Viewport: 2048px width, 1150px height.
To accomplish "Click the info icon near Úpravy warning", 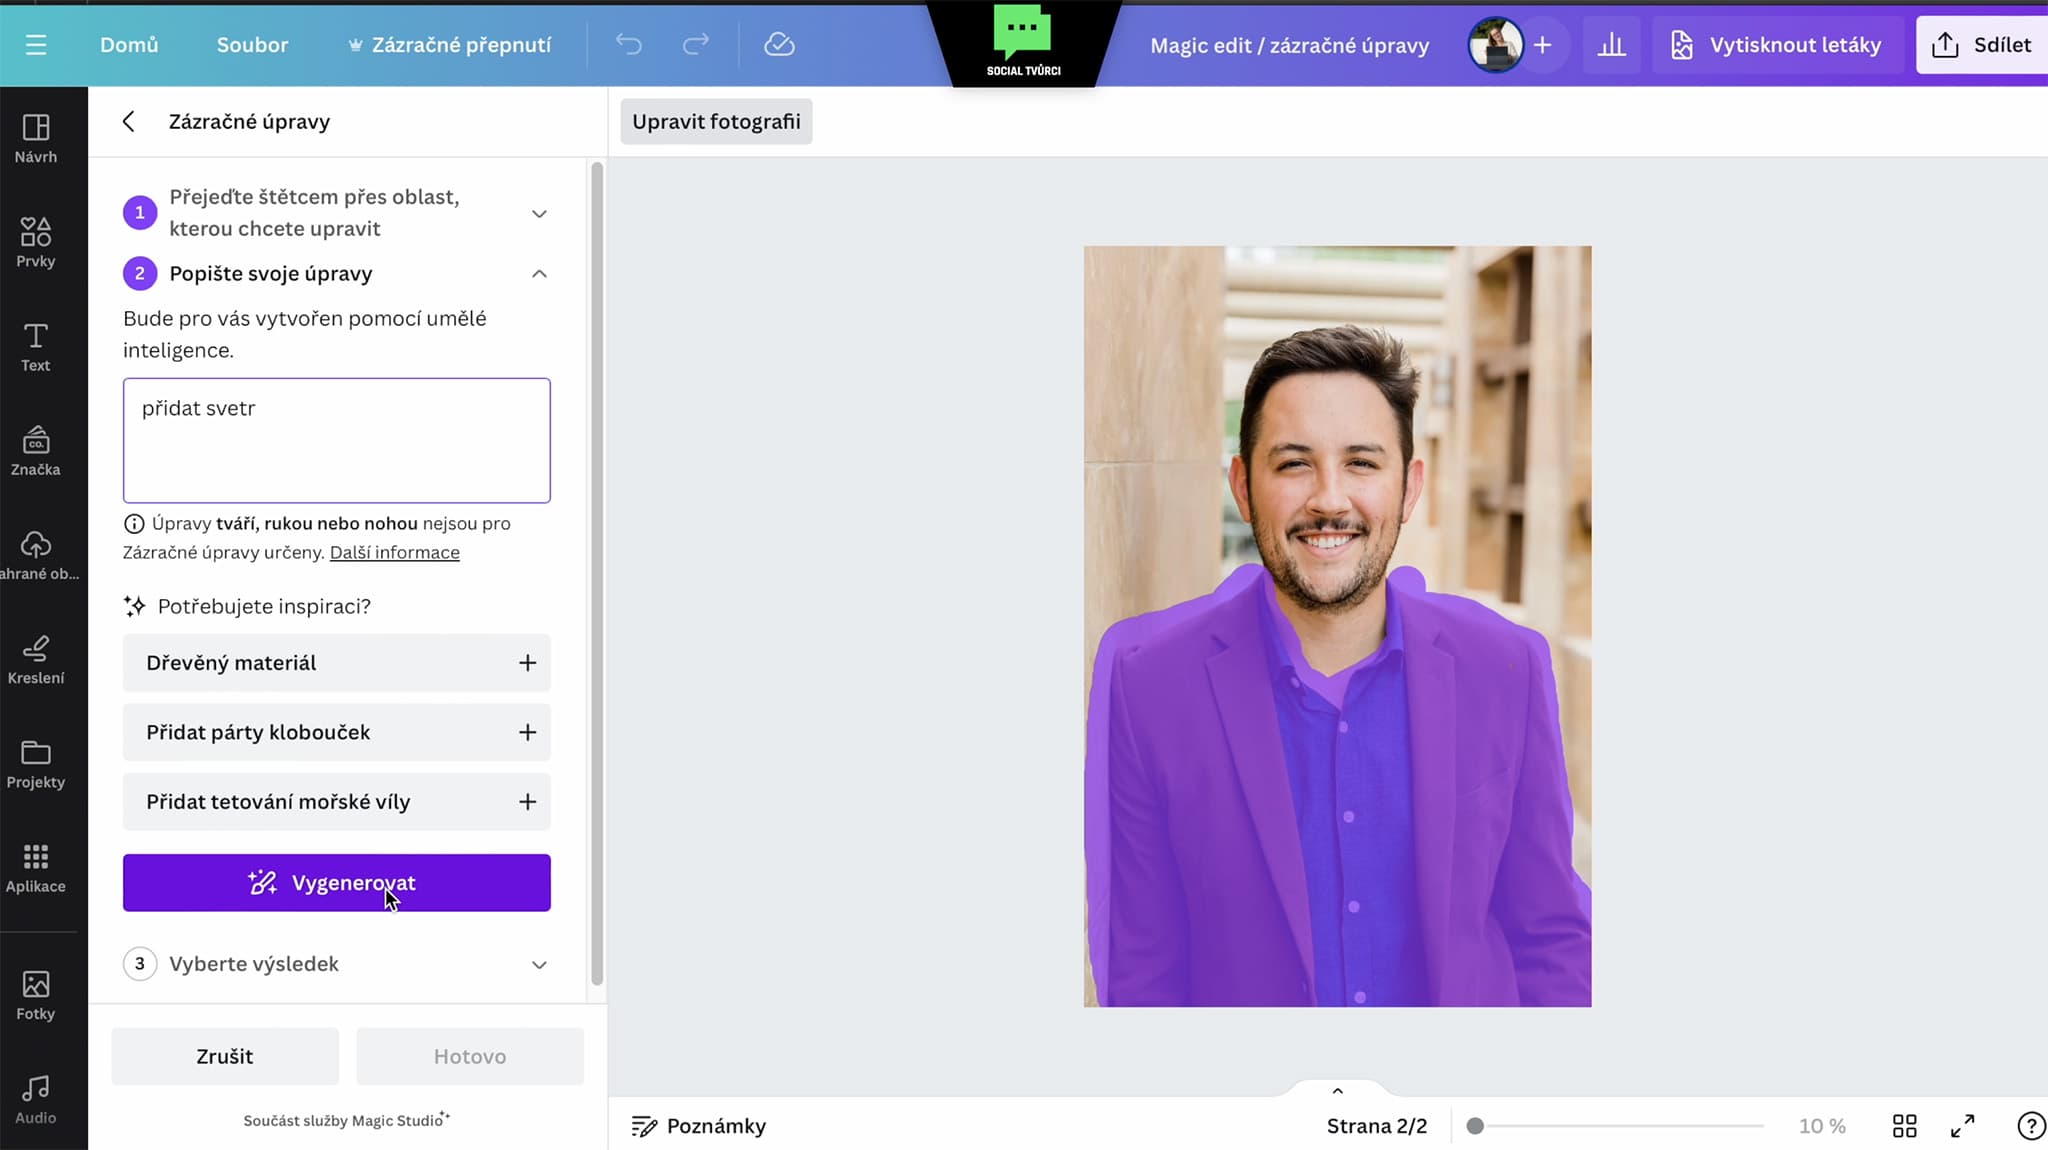I will (134, 523).
